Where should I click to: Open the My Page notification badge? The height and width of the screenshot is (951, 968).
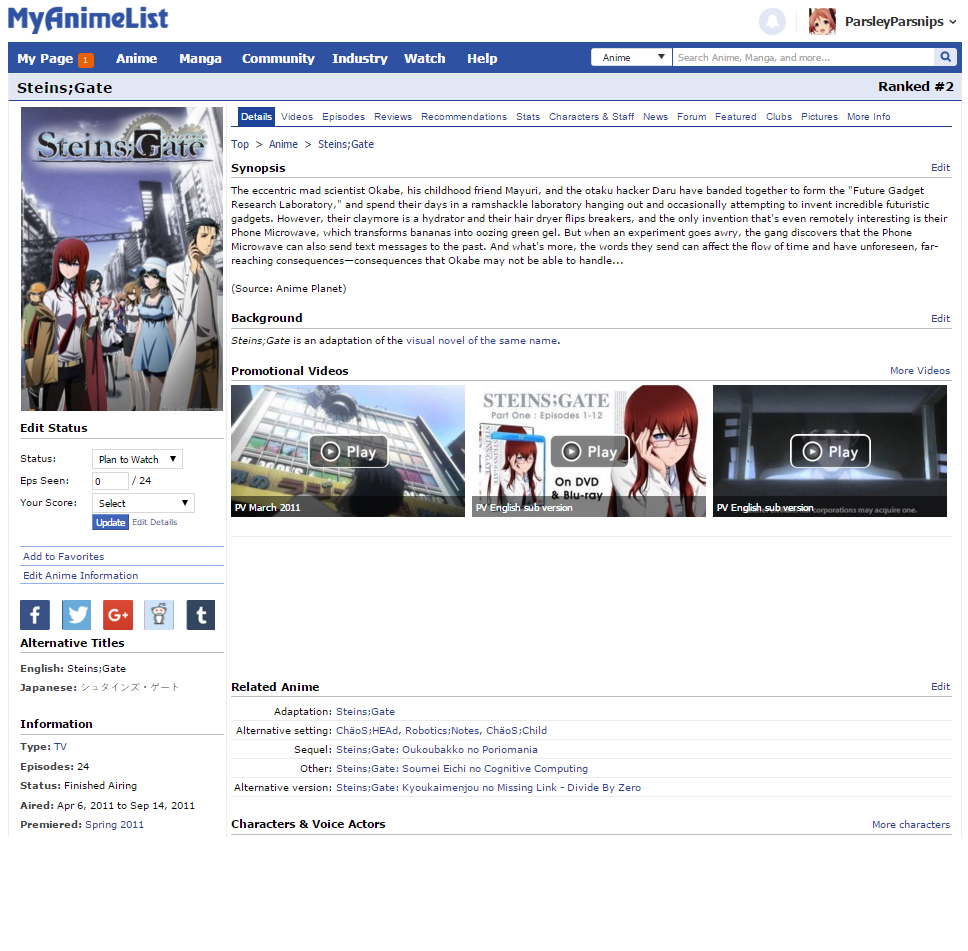click(x=86, y=60)
